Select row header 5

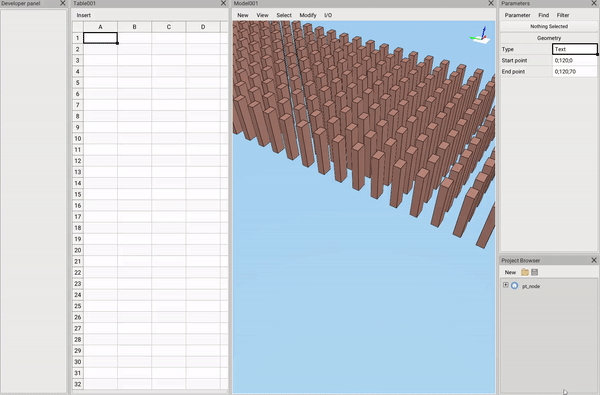(78, 83)
